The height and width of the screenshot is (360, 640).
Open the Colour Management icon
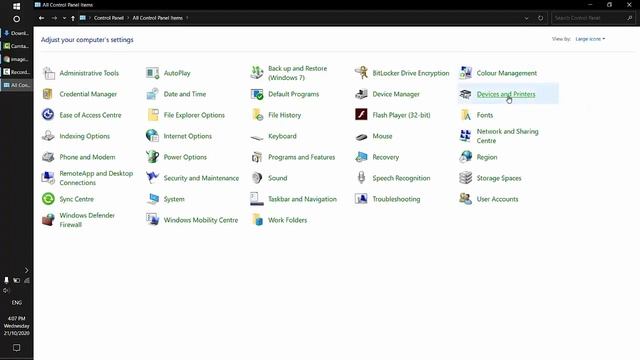coord(466,73)
